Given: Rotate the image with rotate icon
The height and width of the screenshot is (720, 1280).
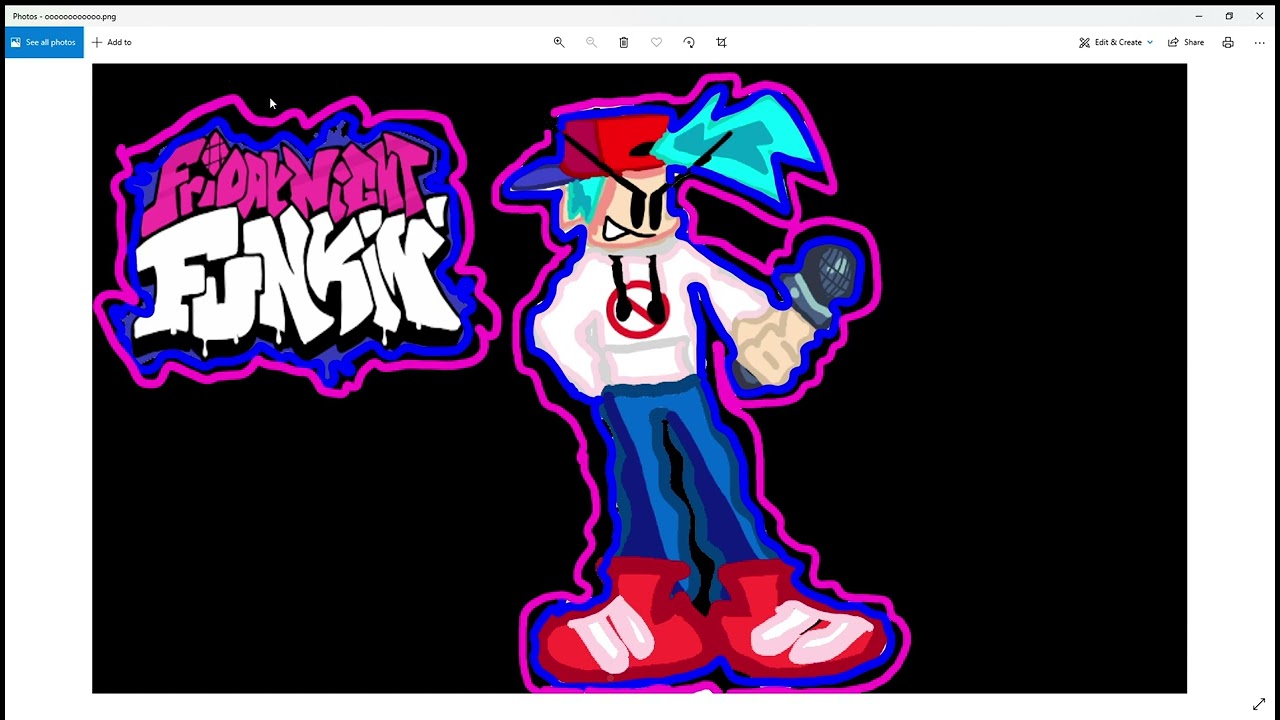Looking at the screenshot, I should [x=689, y=42].
